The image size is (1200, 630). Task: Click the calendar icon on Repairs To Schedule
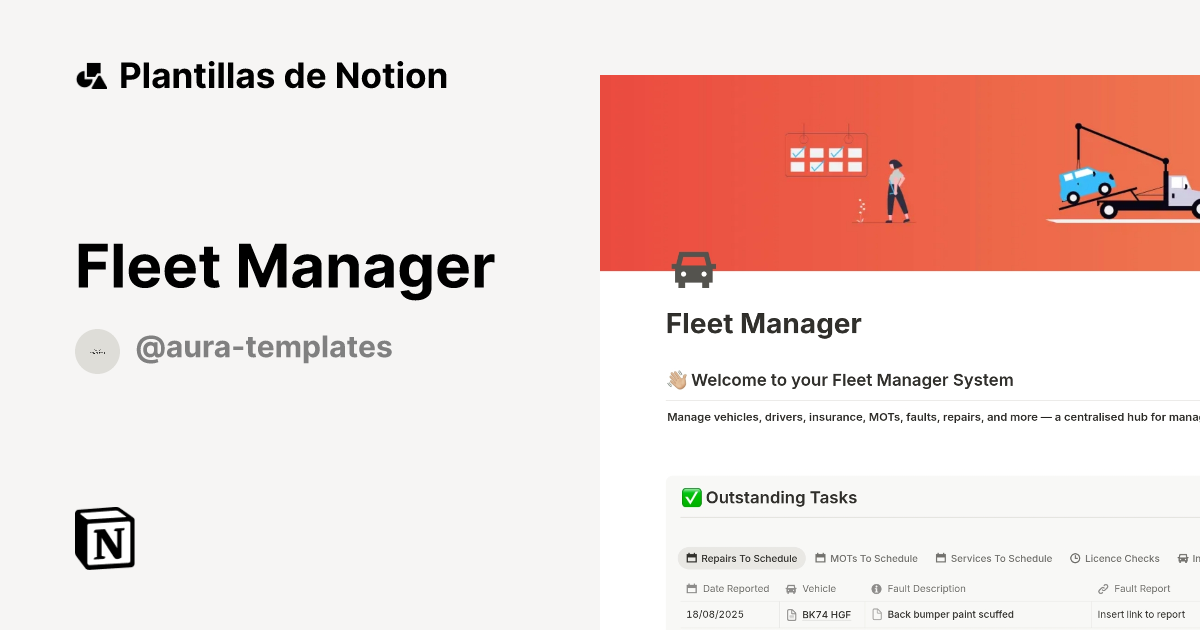690,558
